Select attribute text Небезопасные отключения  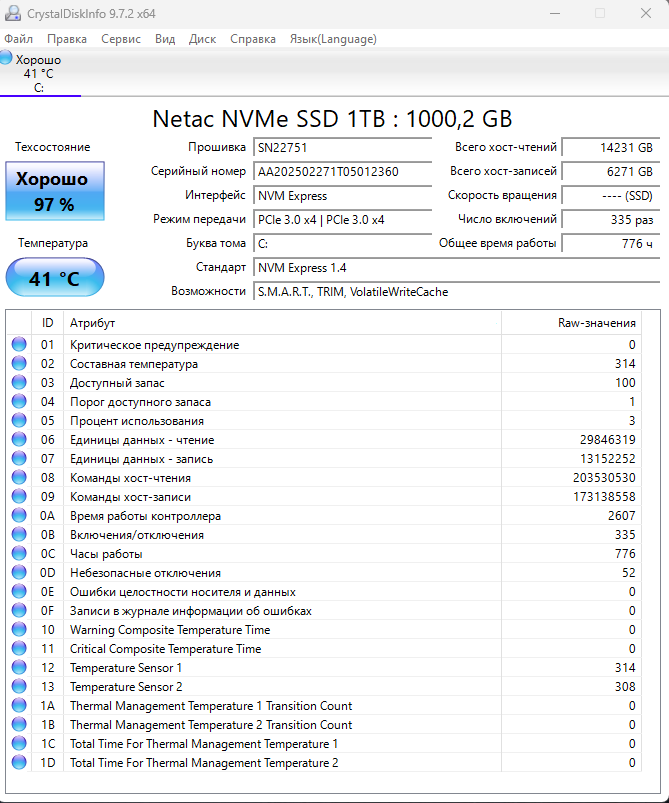tap(145, 573)
